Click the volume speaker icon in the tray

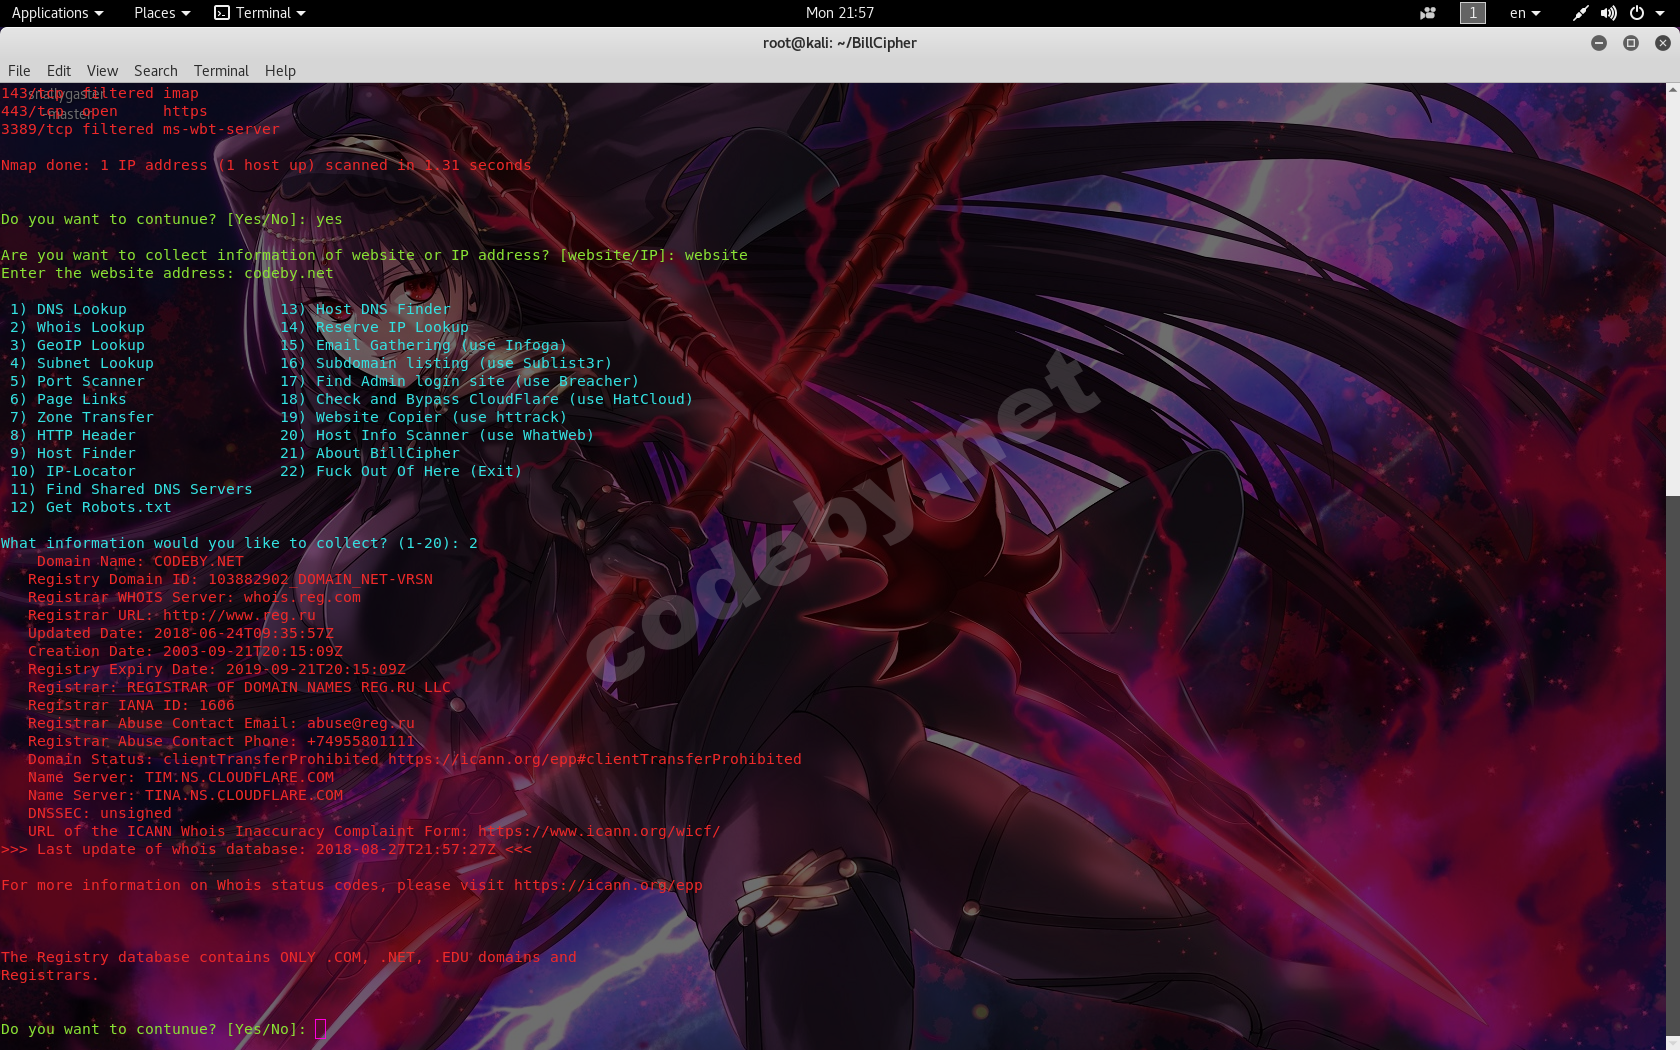click(1608, 13)
